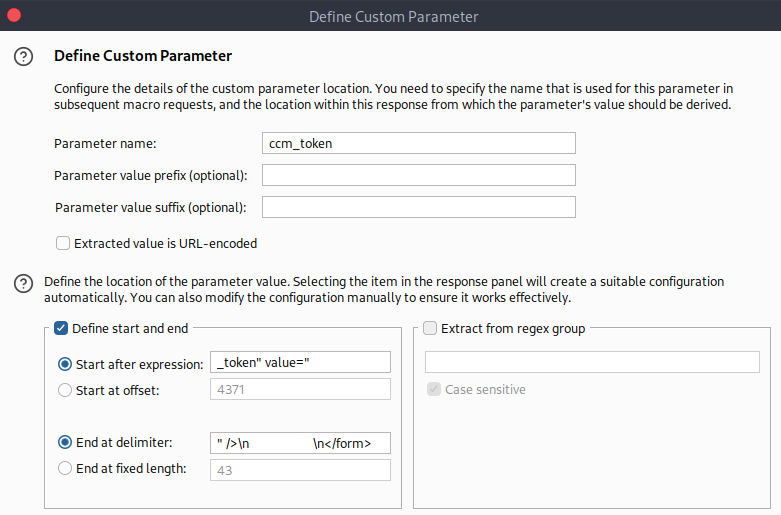The height and width of the screenshot is (515, 781).
Task: Focus the Parameter value prefix input
Action: point(418,175)
